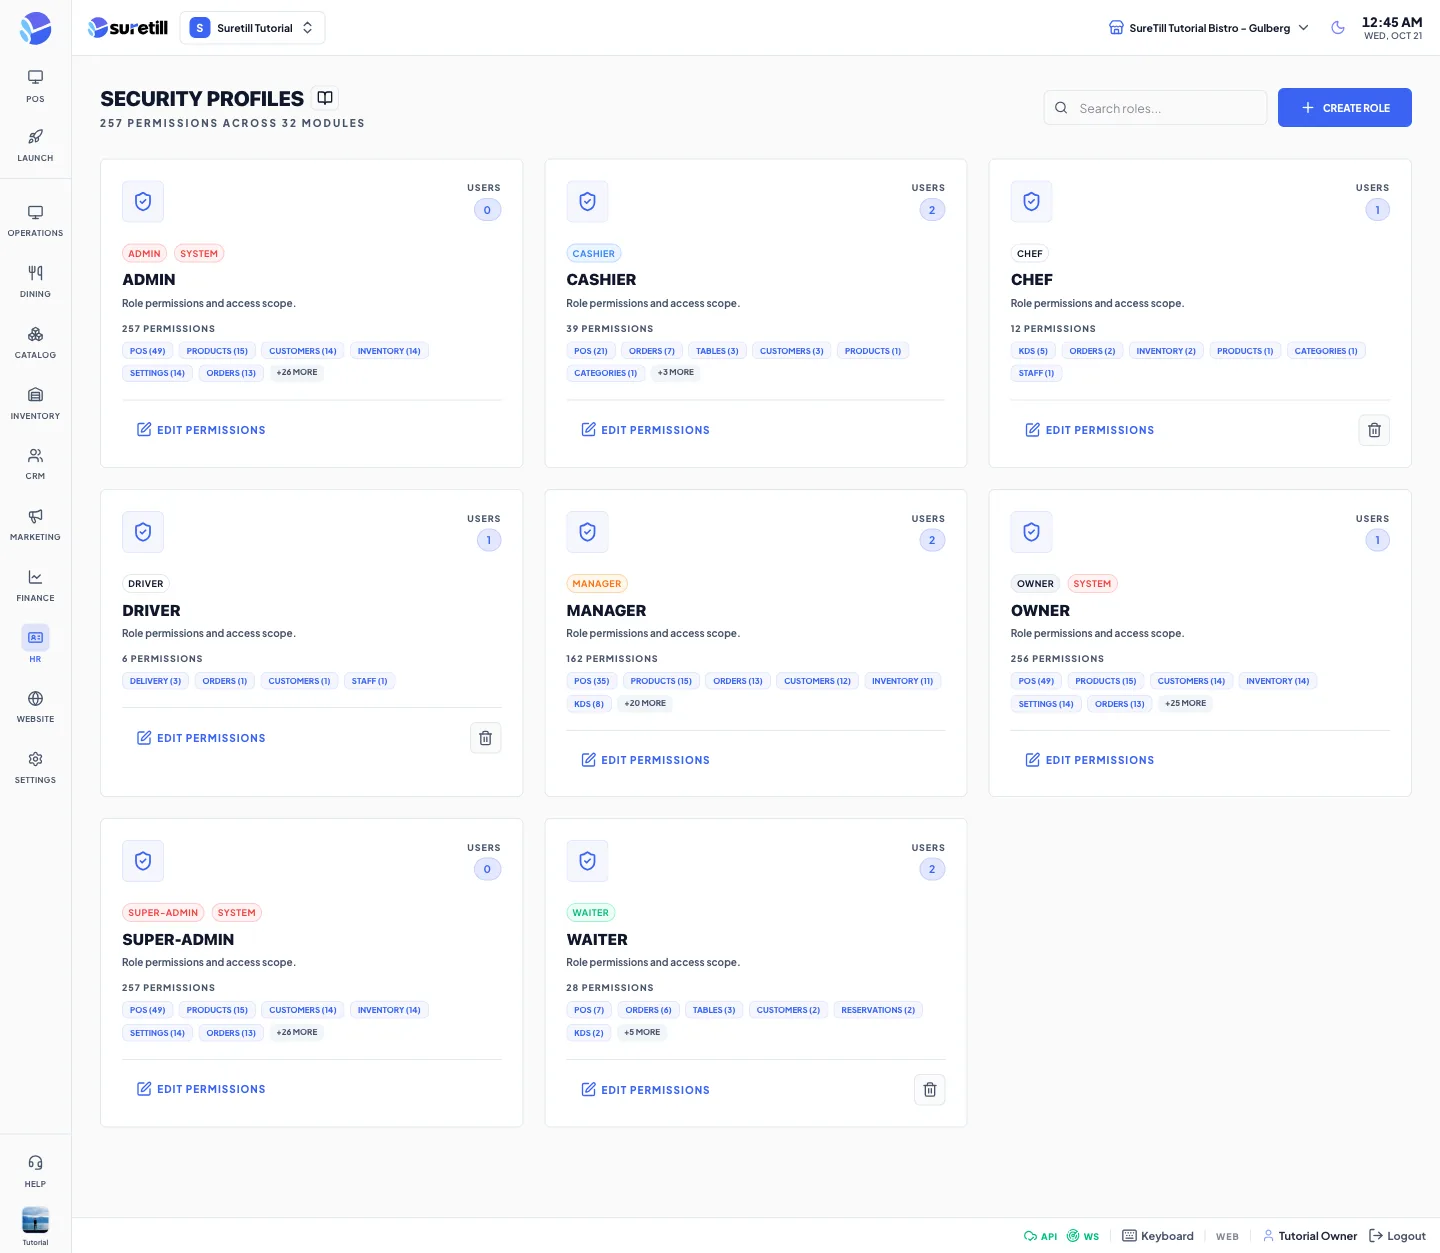Open the Dining section
Screen dimensions: 1440x1253
tap(35, 282)
